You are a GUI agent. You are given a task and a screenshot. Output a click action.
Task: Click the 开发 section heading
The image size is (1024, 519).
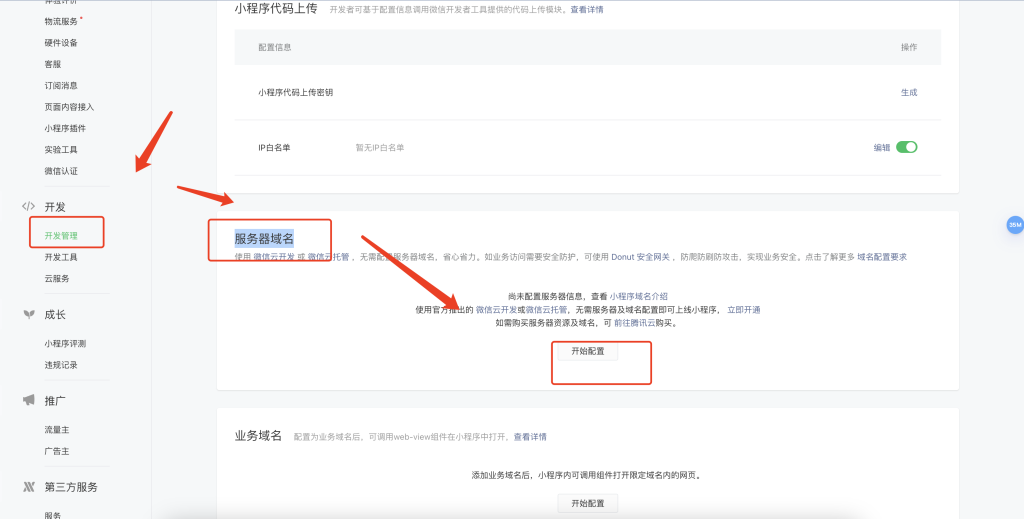(55, 207)
